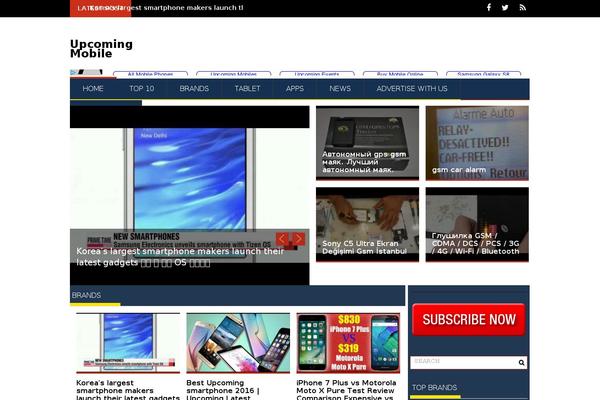Open ADVERTISE WITH US menu item
This screenshot has width=600, height=400.
(412, 88)
